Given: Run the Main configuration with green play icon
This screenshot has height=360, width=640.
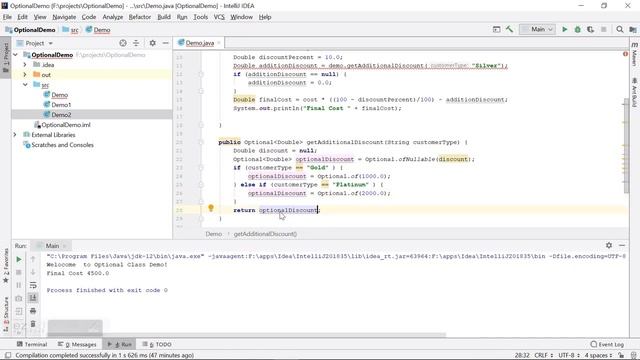Looking at the screenshot, I should [x=564, y=29].
